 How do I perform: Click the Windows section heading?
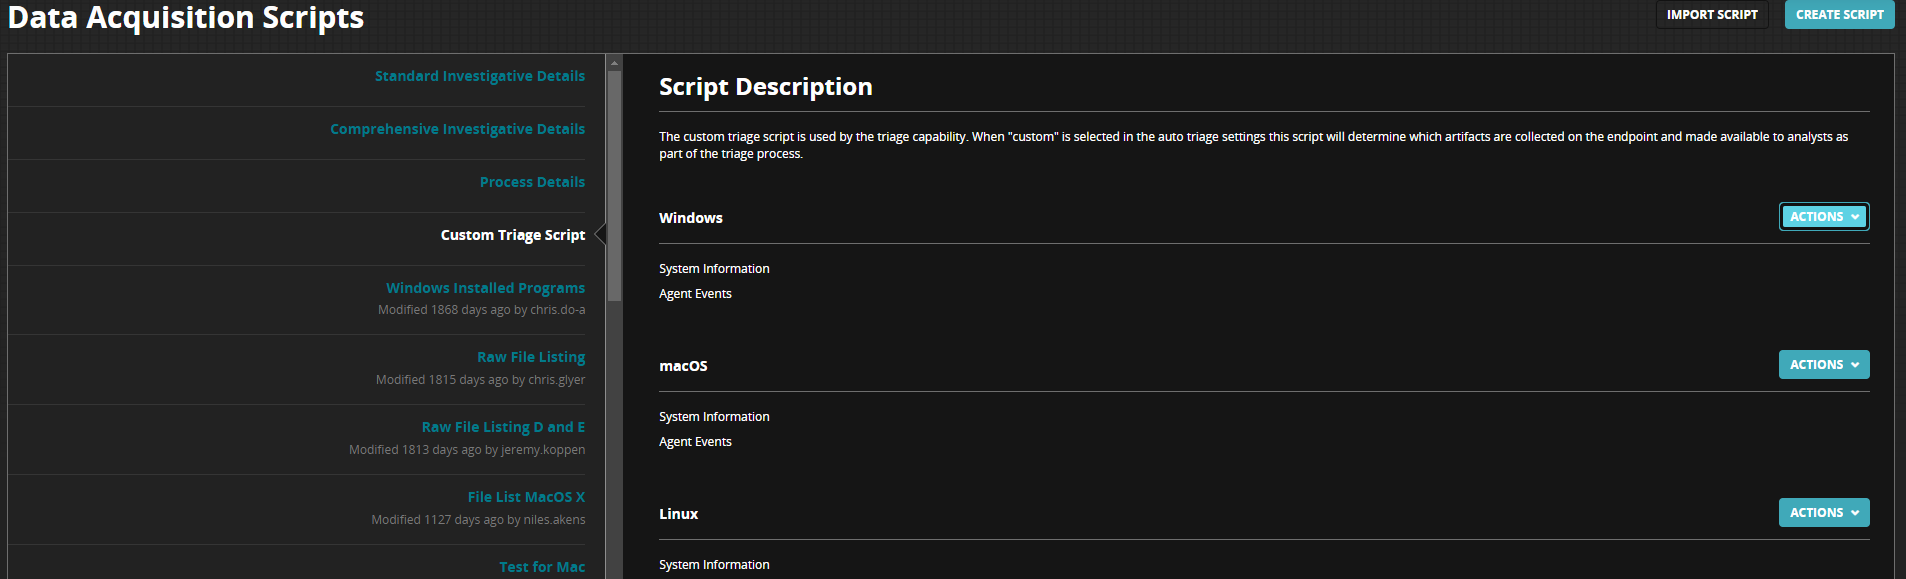[x=691, y=218]
